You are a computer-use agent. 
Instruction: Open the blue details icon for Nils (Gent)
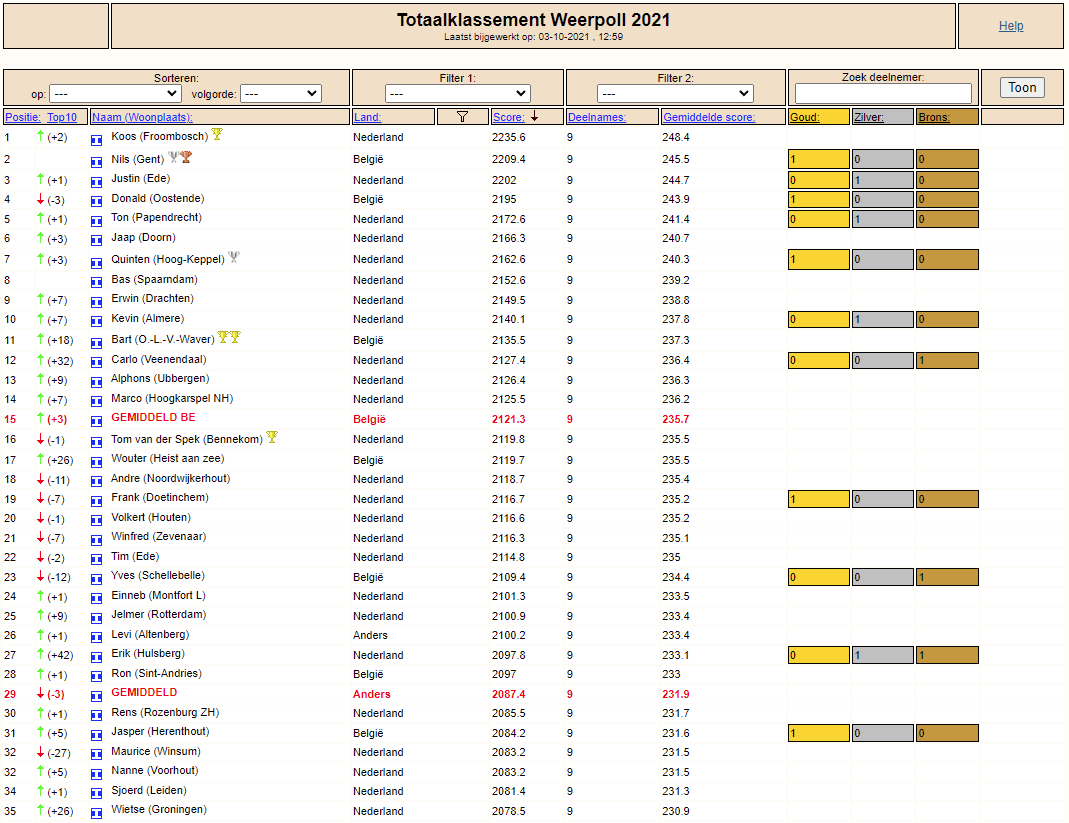[96, 162]
